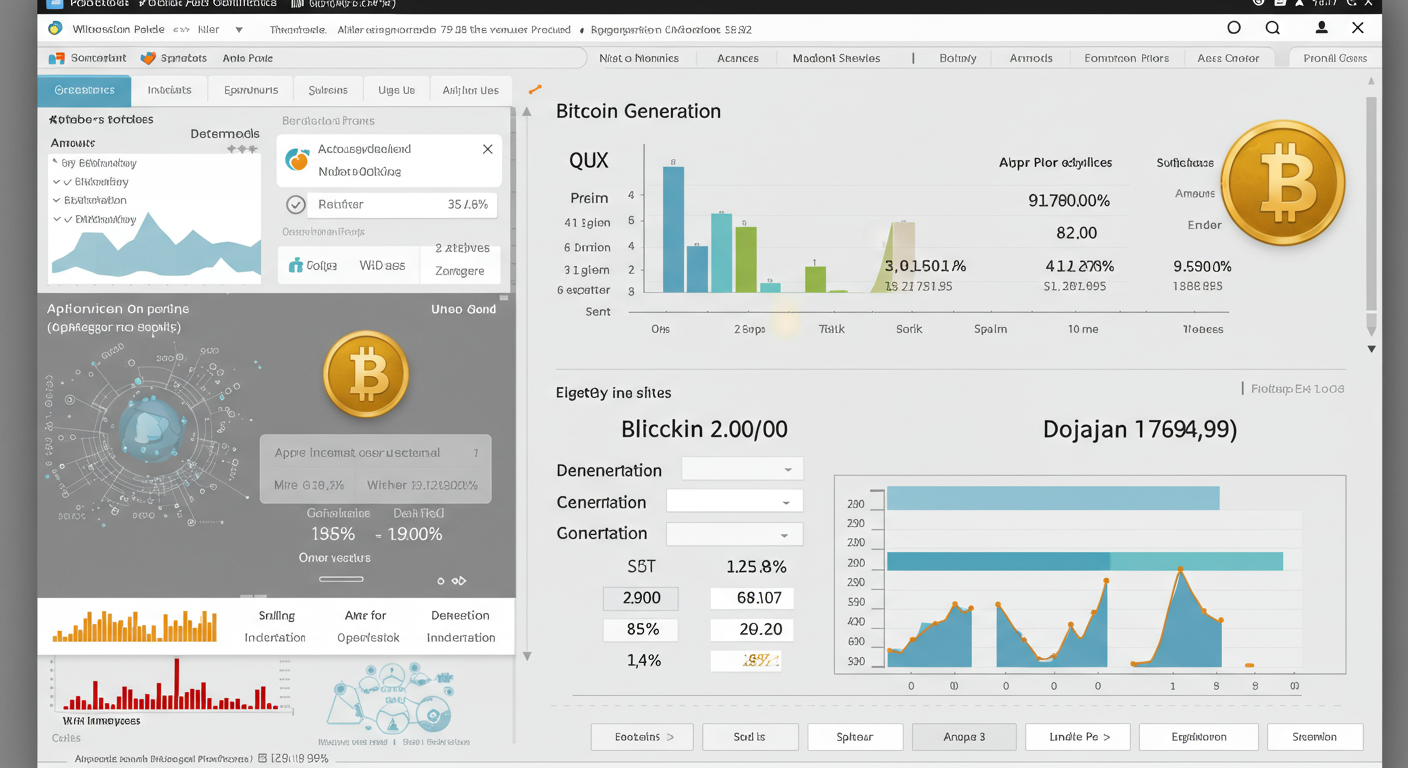Click the Anopa 3 button
Viewport: 1408px width, 768px height.
coord(964,737)
